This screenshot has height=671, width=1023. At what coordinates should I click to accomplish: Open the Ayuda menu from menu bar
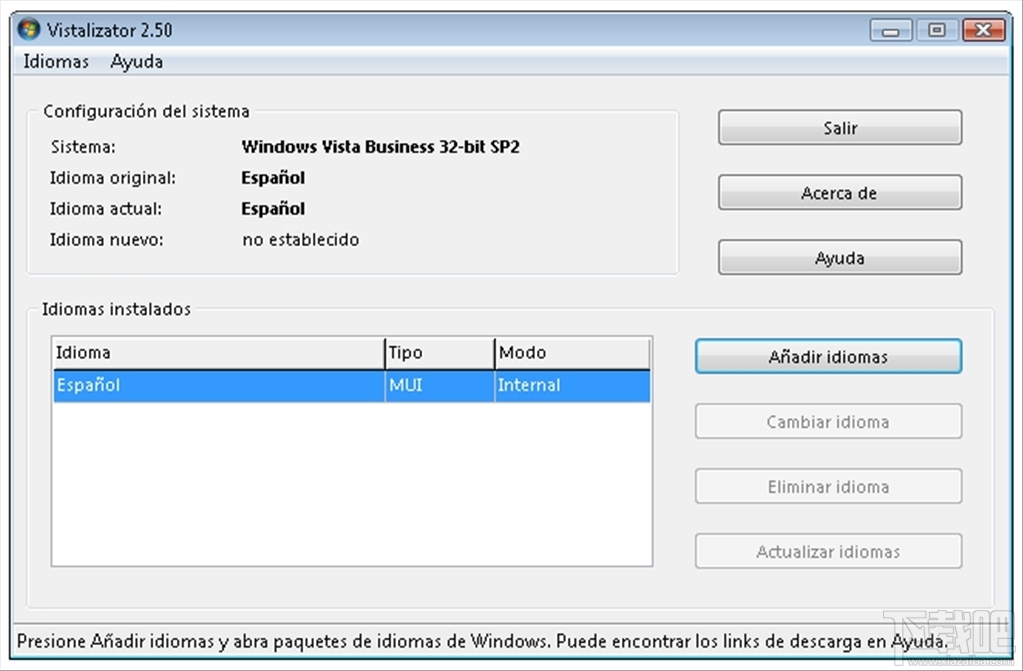[136, 62]
